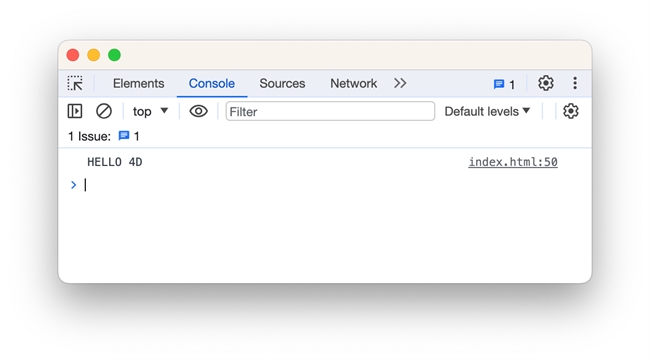Image resolution: width=650 pixels, height=360 pixels.
Task: Clear console with the ban icon
Action: [x=104, y=111]
